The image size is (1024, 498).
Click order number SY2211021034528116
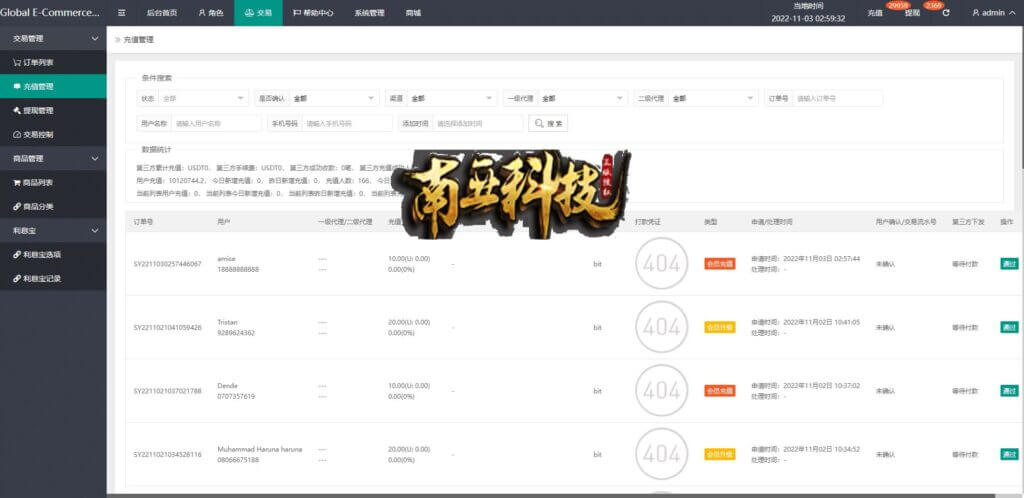point(167,454)
